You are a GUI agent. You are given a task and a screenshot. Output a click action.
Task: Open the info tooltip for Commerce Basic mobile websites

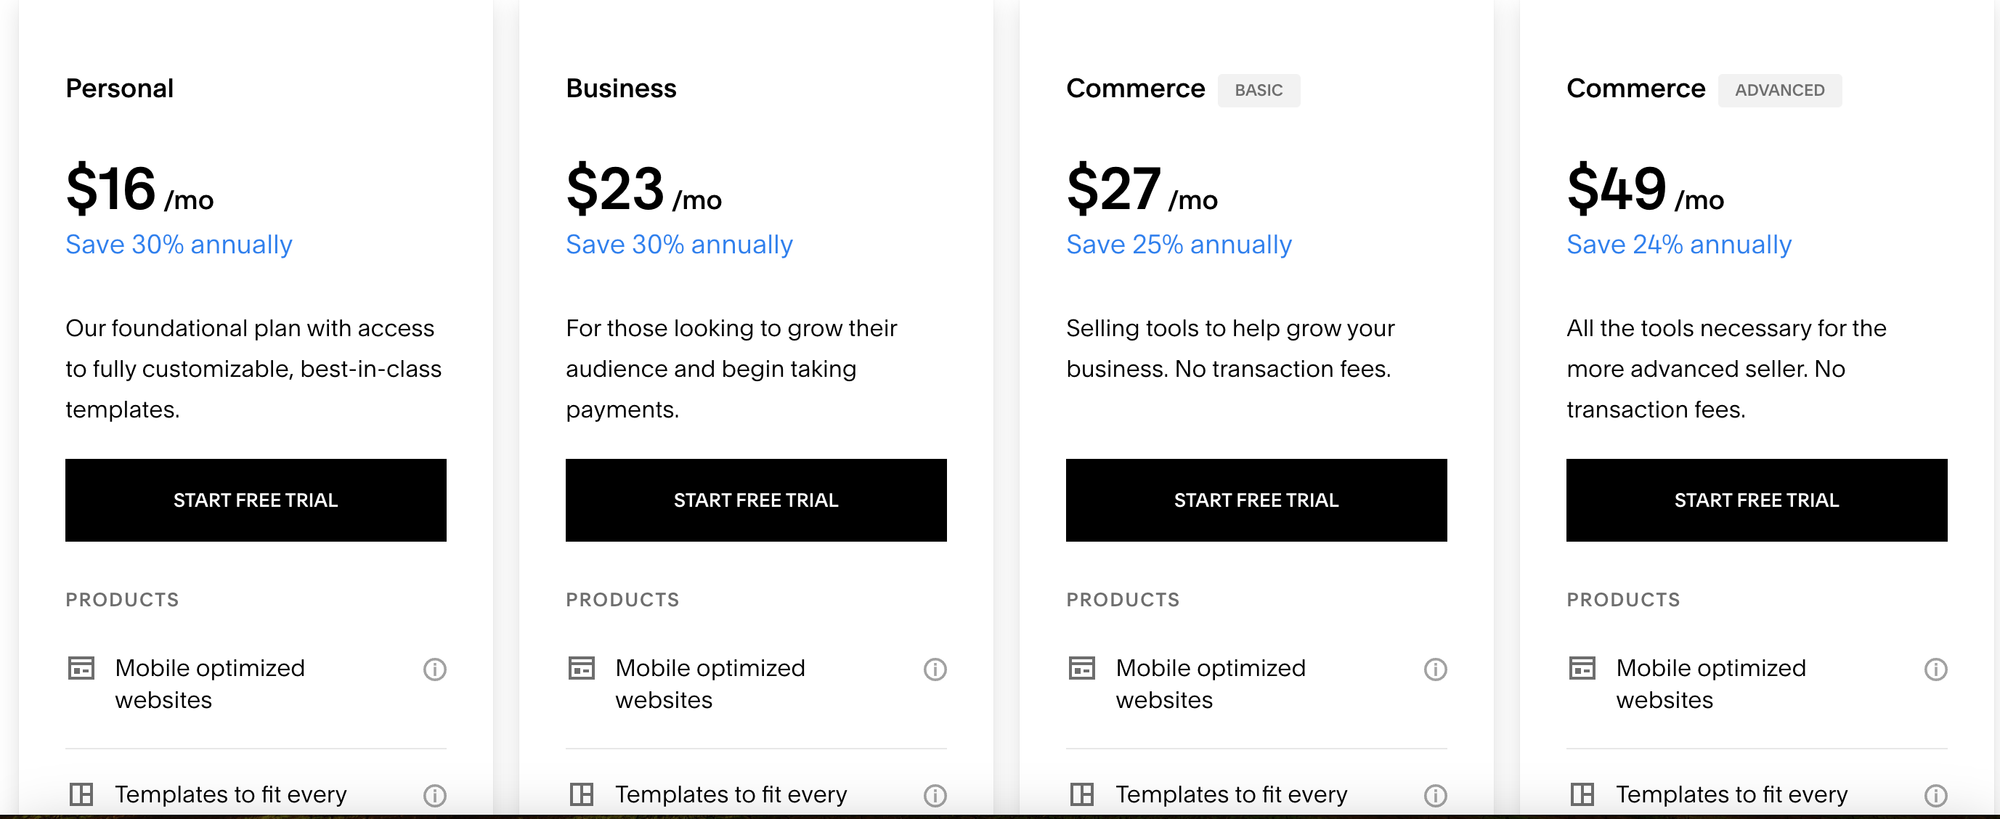click(1436, 668)
